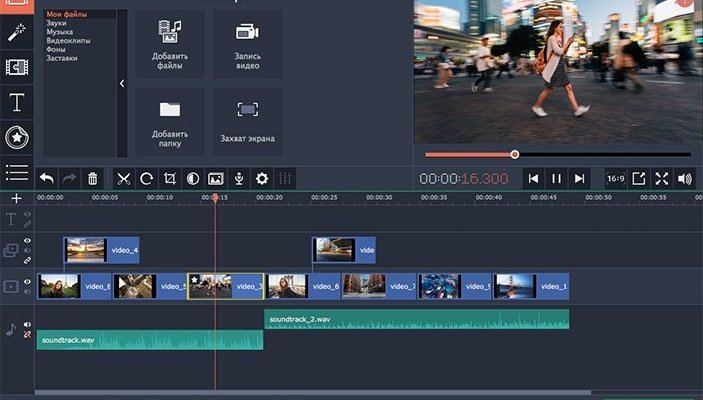Delete the selected clip with trash icon

(x=93, y=179)
